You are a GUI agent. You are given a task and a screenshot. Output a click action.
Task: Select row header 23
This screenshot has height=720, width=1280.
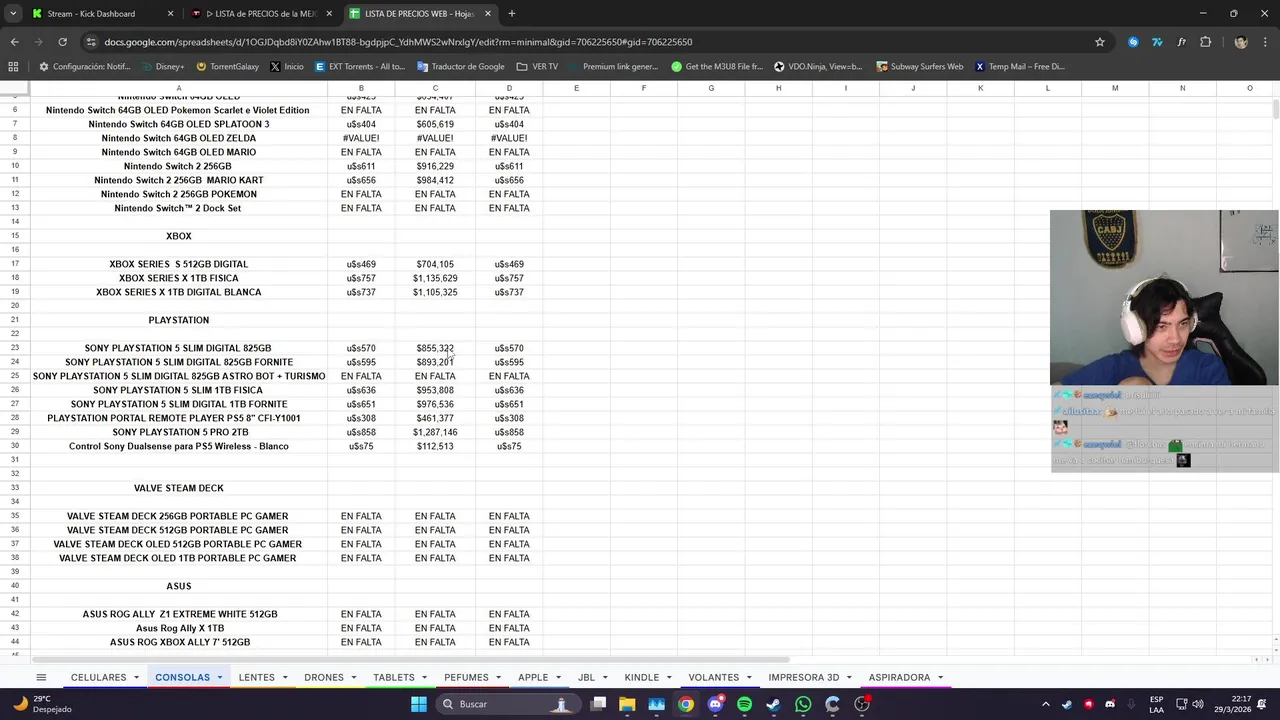tap(15, 348)
